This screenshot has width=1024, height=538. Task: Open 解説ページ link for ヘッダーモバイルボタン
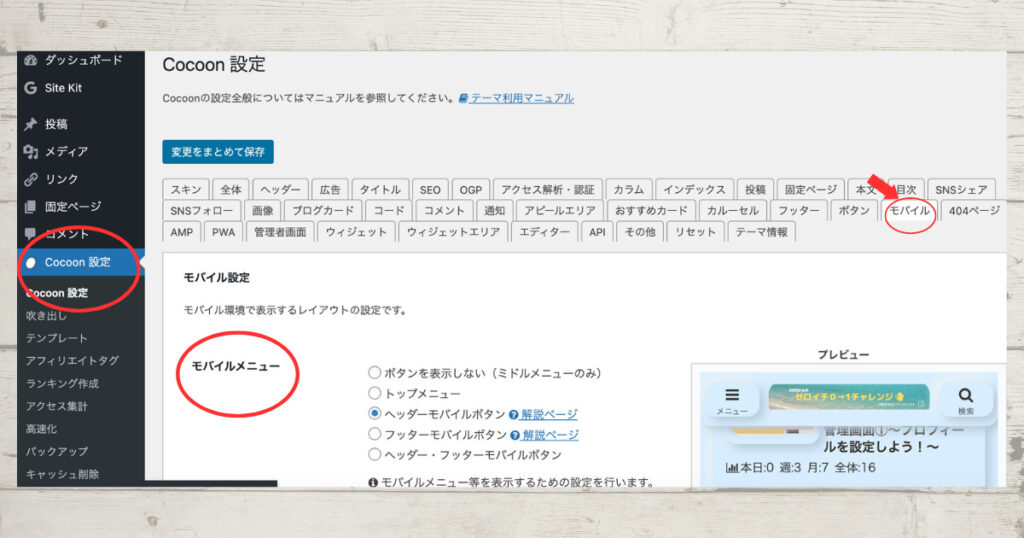(x=549, y=415)
